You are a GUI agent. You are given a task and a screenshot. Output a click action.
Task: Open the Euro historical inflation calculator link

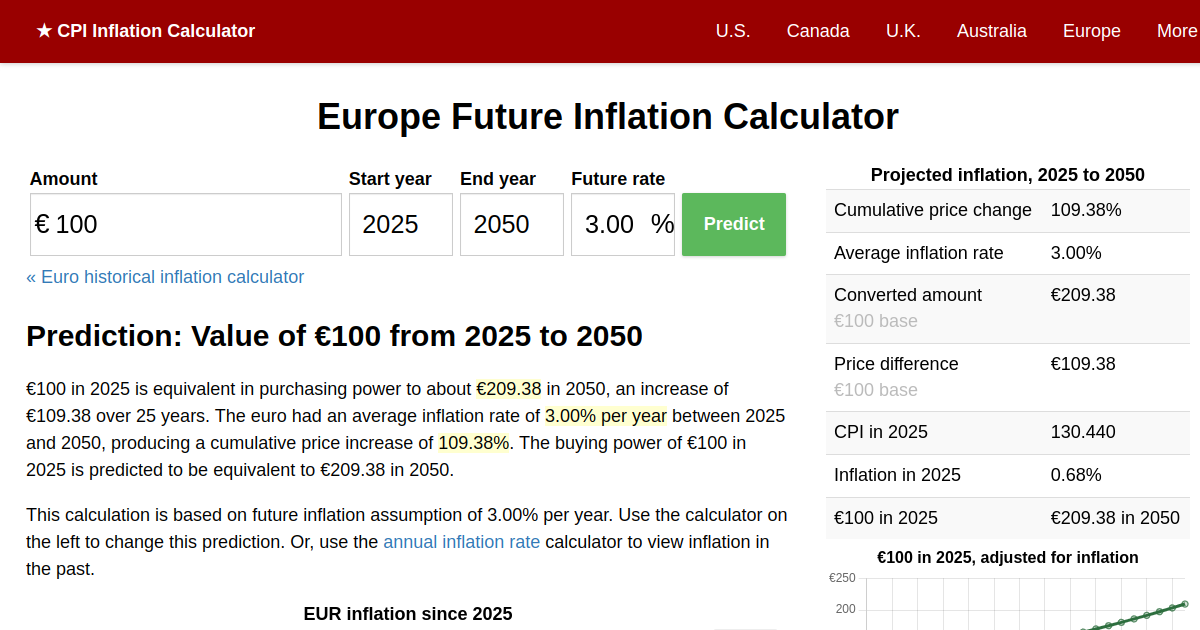pos(166,277)
